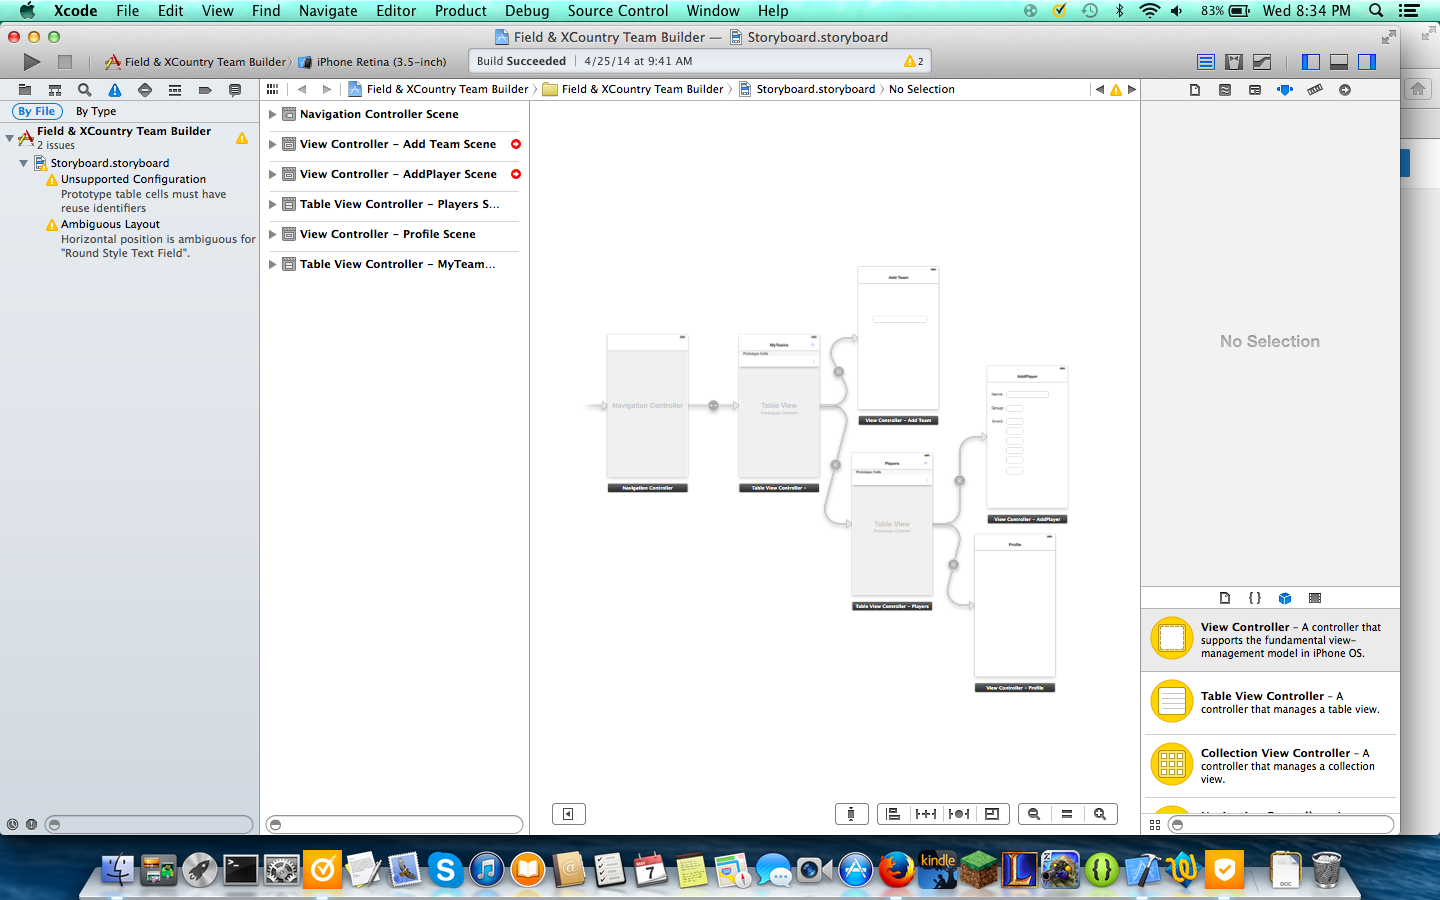Open the Pin constraints menu
Viewport: 1440px width, 900px height.
point(926,814)
